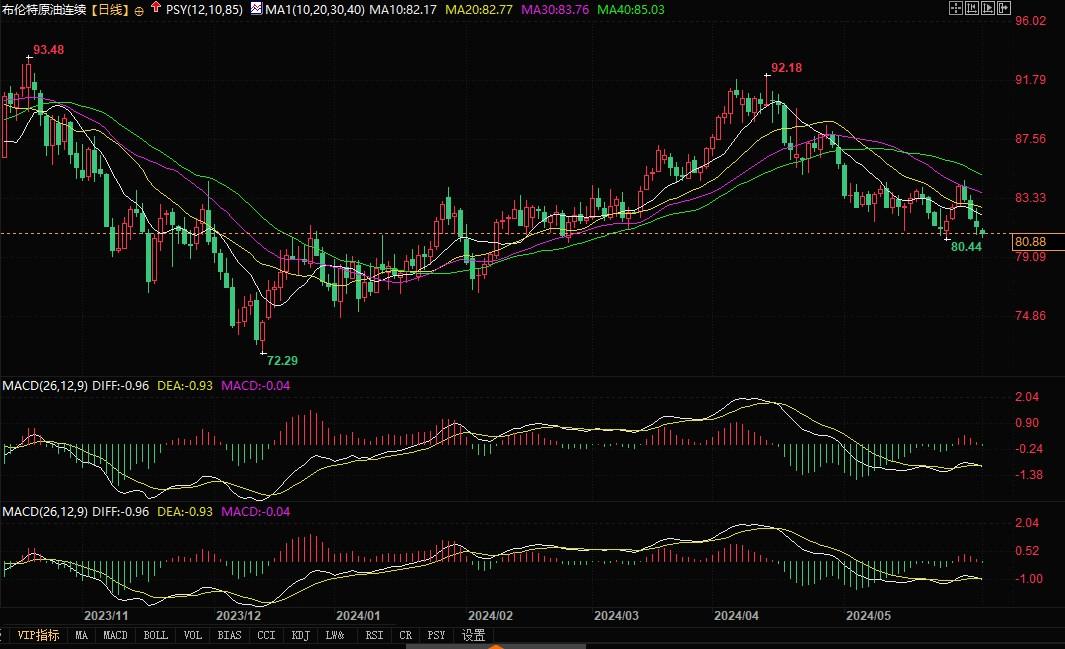Image resolution: width=1065 pixels, height=649 pixels.
Task: Click the circled minus icon after 日线
Action: point(138,10)
